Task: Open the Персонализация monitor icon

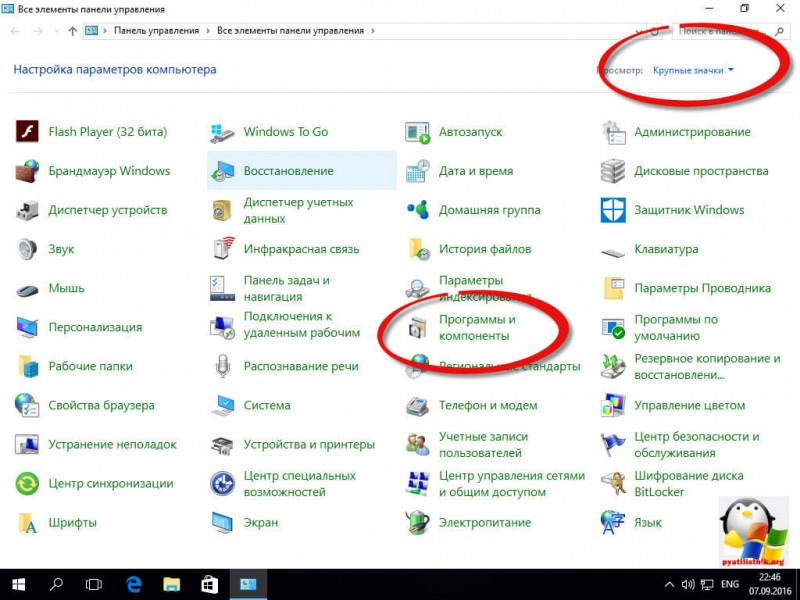Action: (x=27, y=327)
